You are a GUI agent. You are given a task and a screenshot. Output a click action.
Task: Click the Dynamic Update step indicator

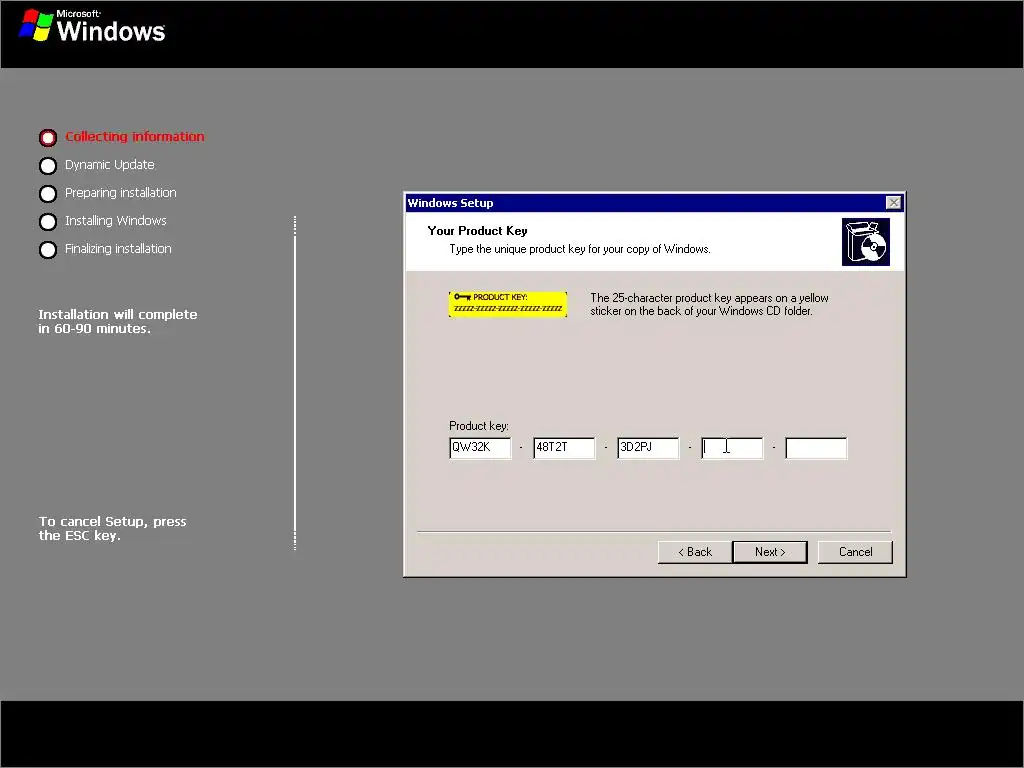click(x=48, y=166)
